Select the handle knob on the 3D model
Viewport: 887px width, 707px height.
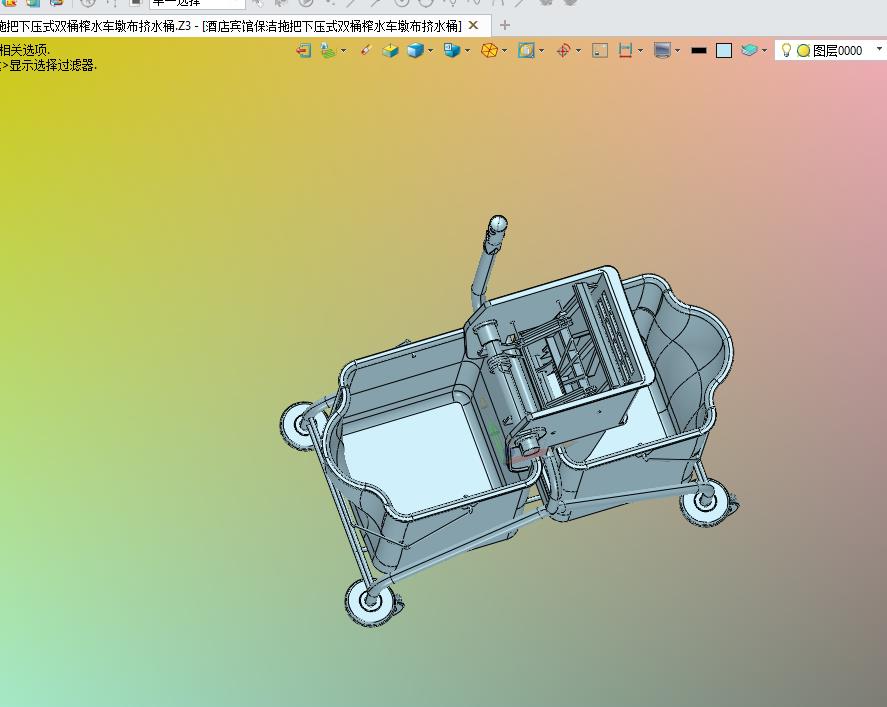(x=498, y=223)
